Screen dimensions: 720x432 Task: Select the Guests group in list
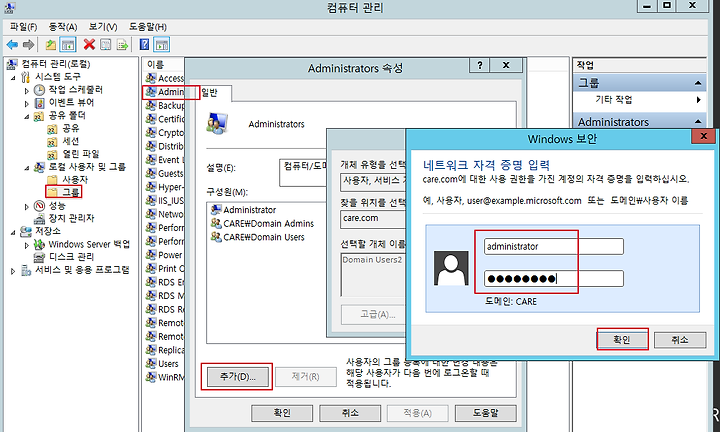(x=165, y=174)
